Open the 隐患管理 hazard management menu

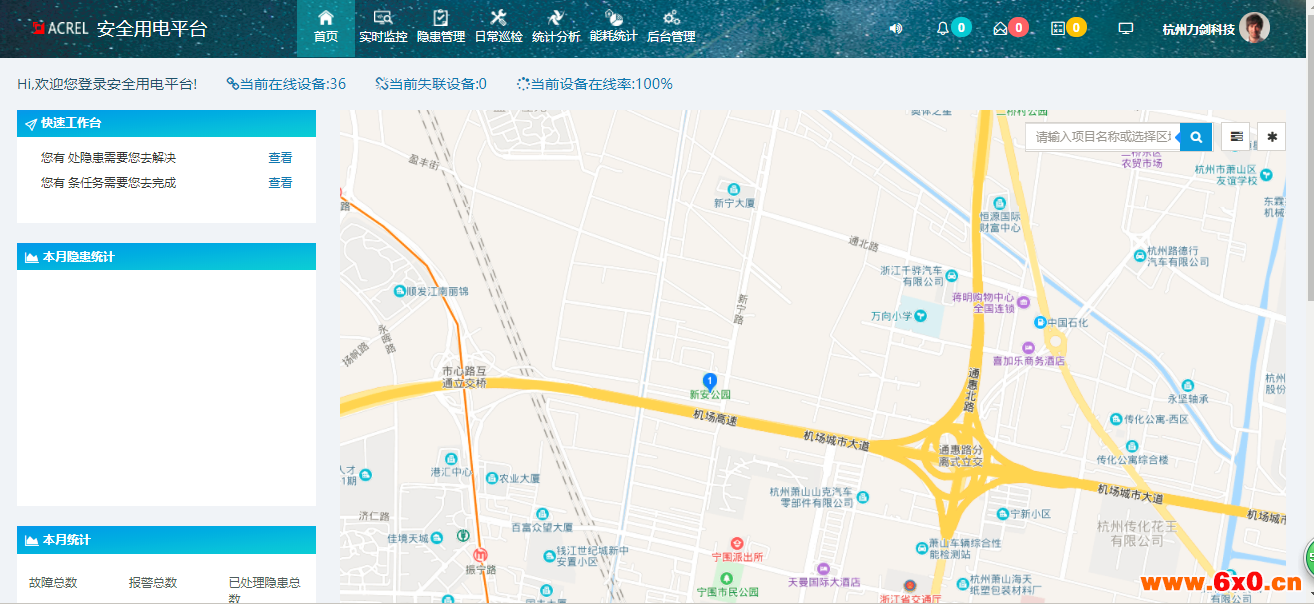pos(441,28)
